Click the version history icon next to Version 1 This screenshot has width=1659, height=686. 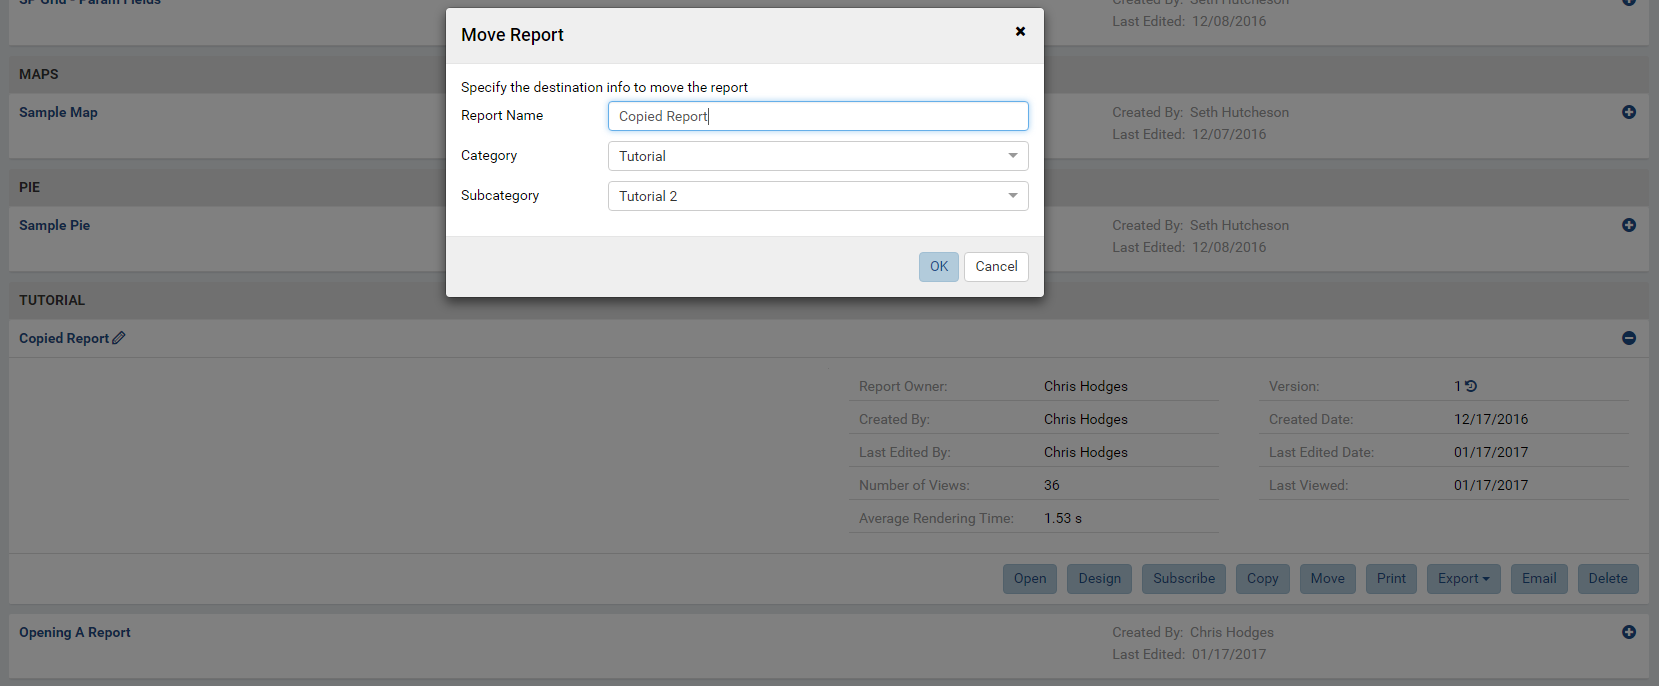tap(1471, 386)
